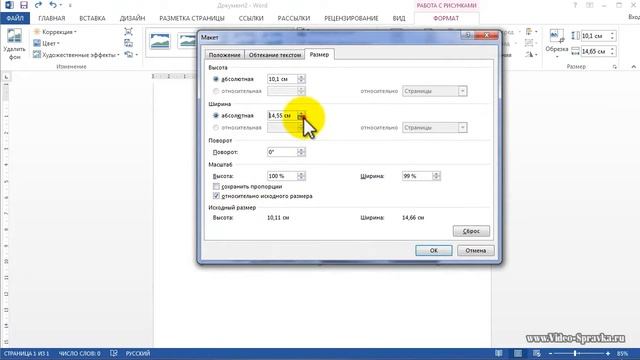Select относительная radio under Ширина
The image size is (640, 360).
coord(216,128)
